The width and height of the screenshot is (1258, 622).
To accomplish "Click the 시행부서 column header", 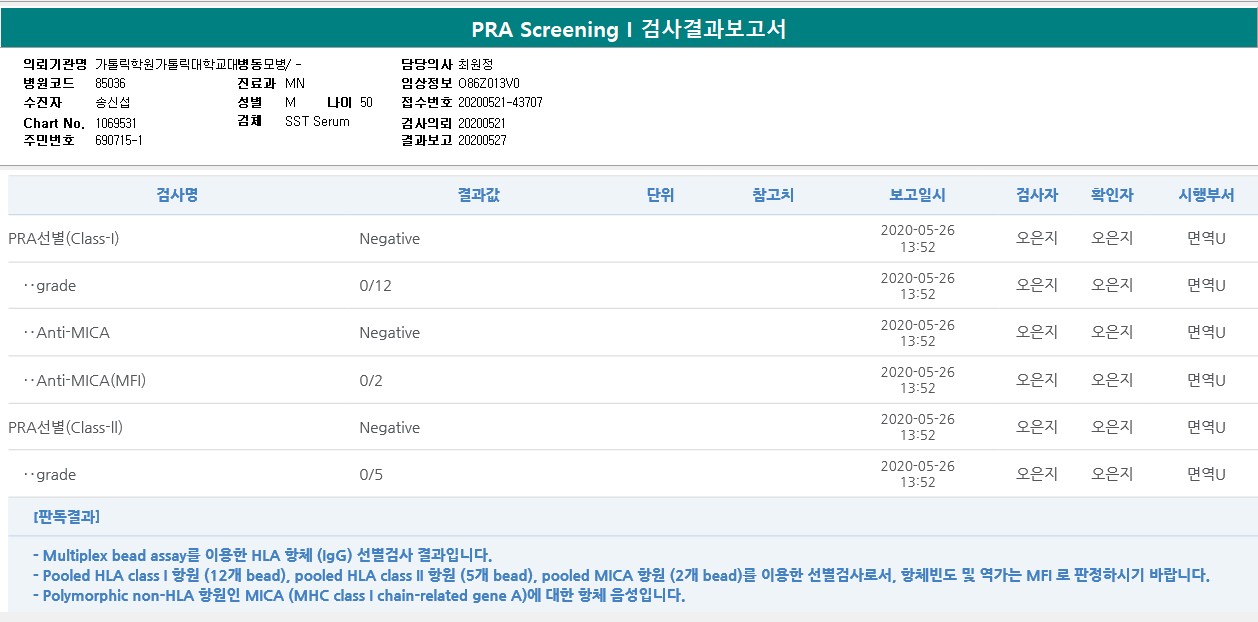I will tap(1206, 195).
